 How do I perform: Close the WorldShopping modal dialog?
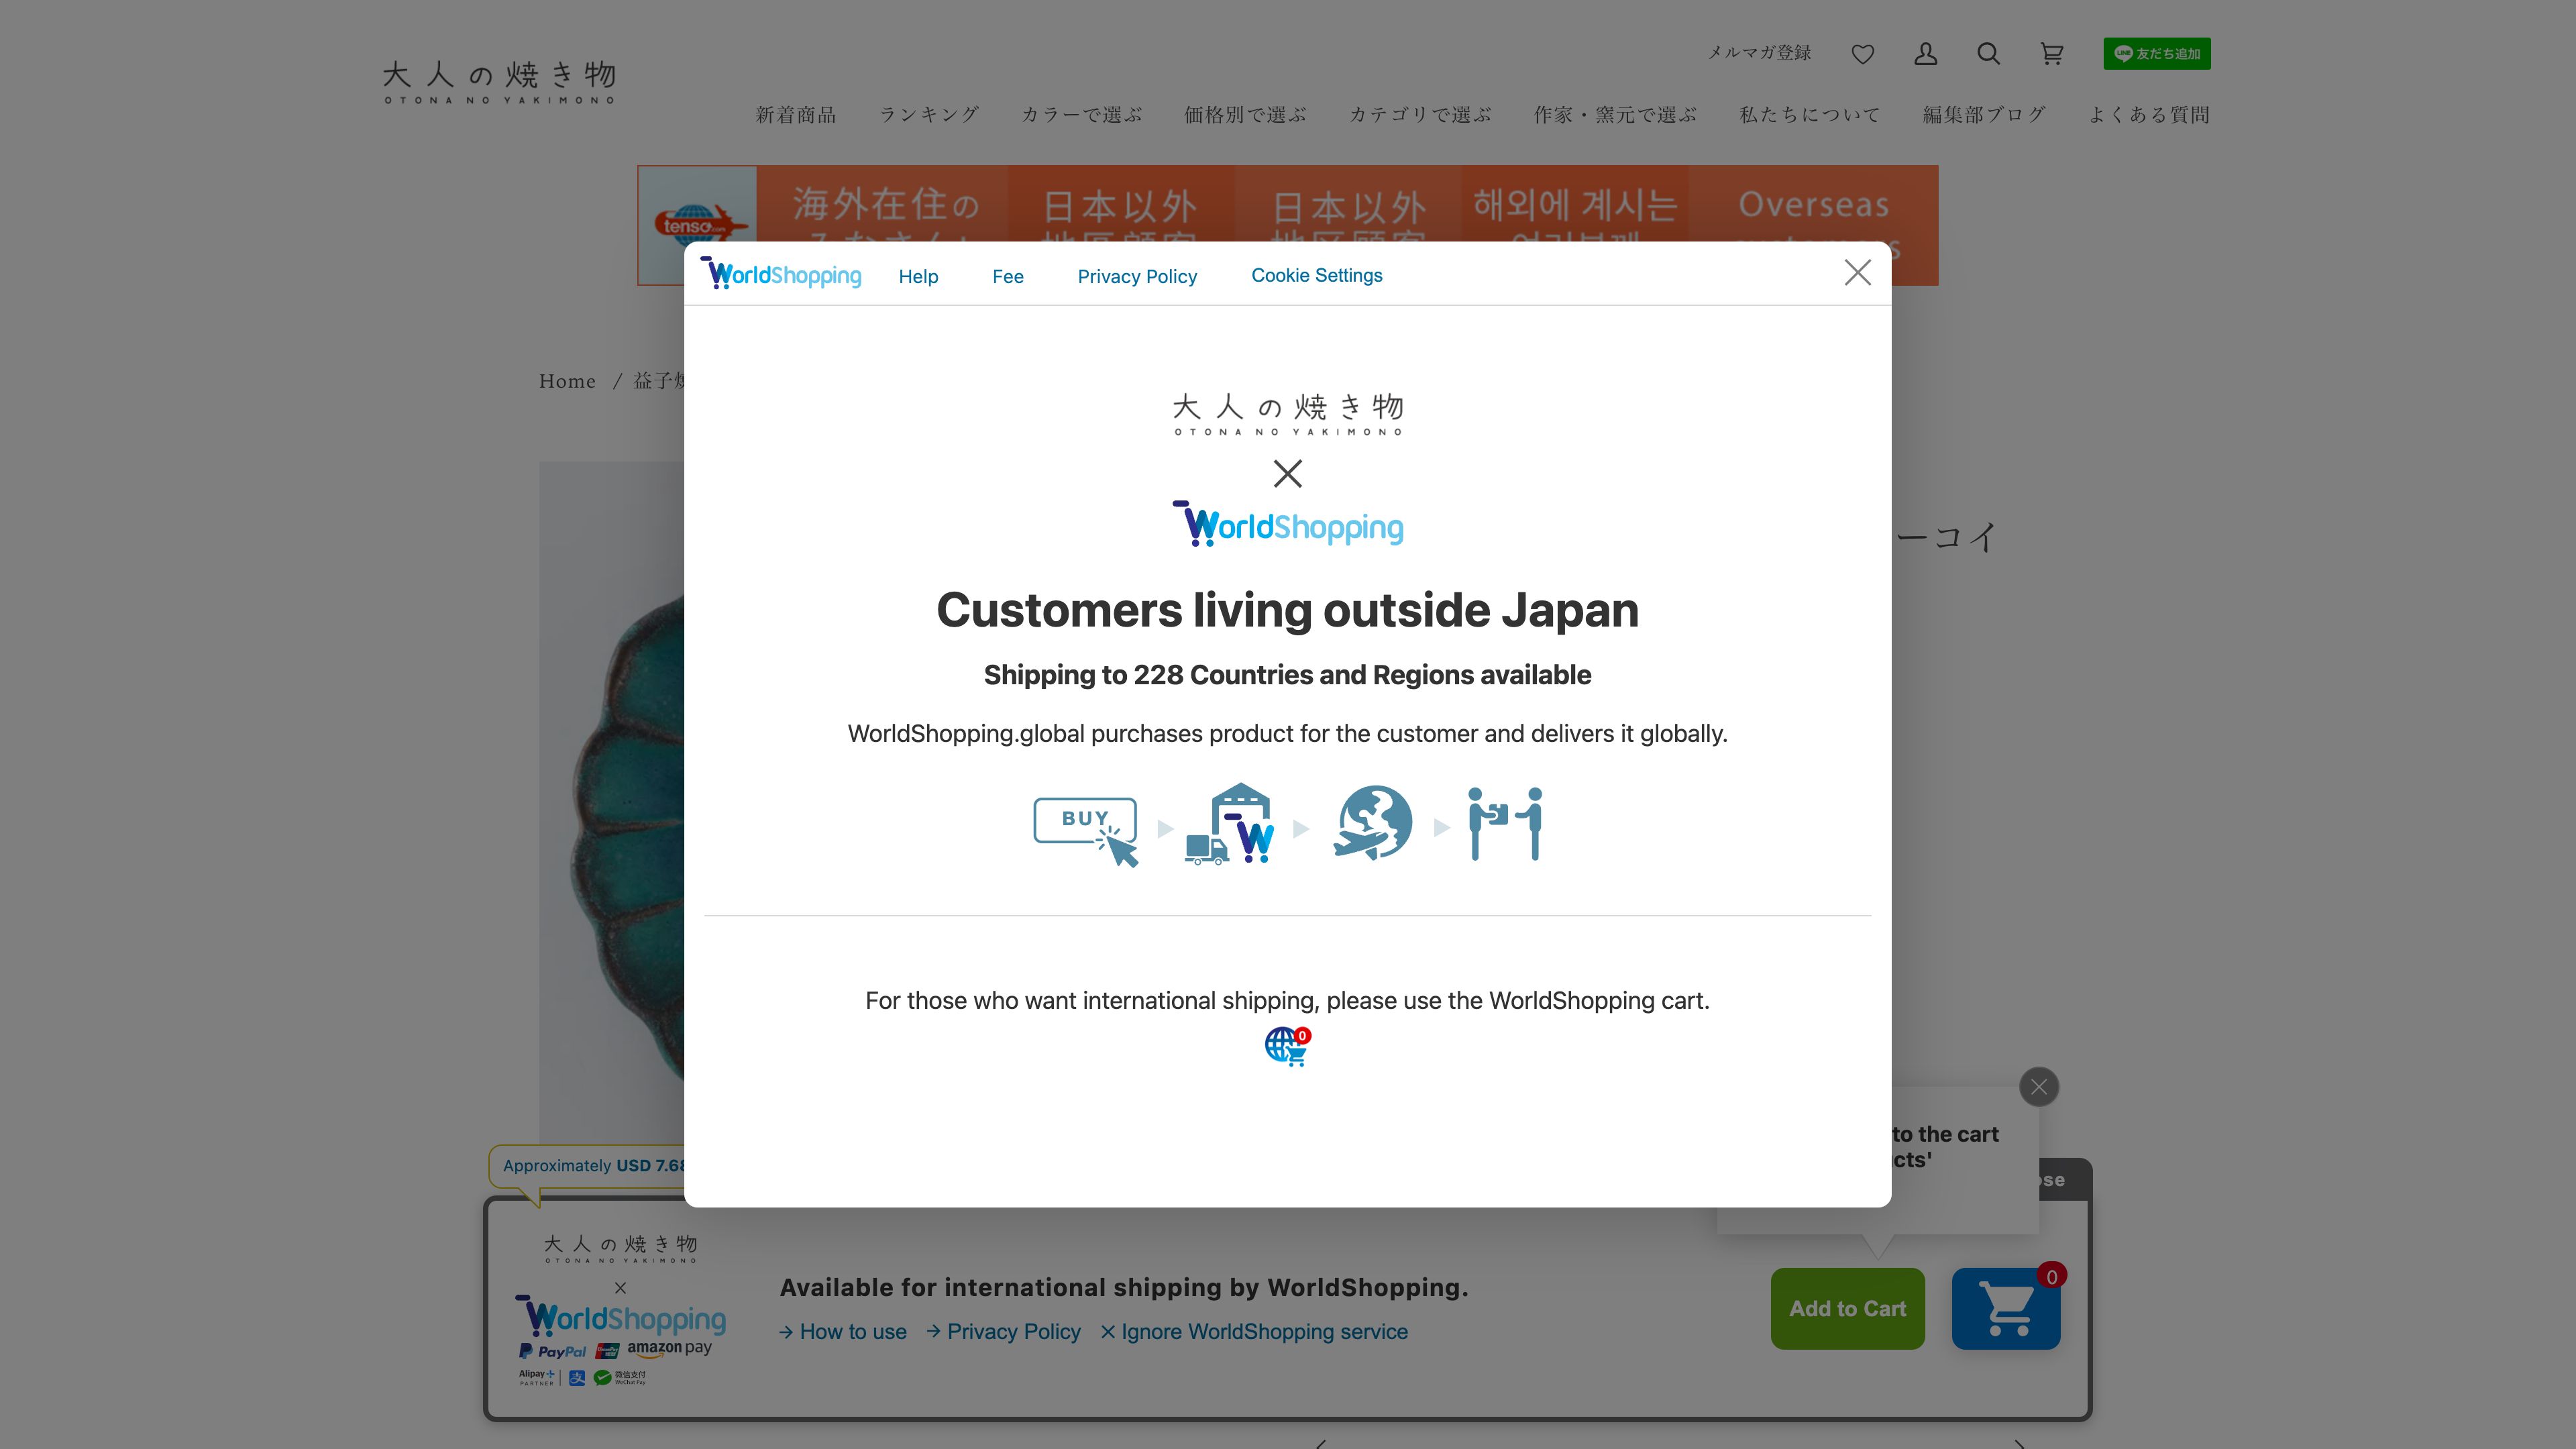[1857, 273]
